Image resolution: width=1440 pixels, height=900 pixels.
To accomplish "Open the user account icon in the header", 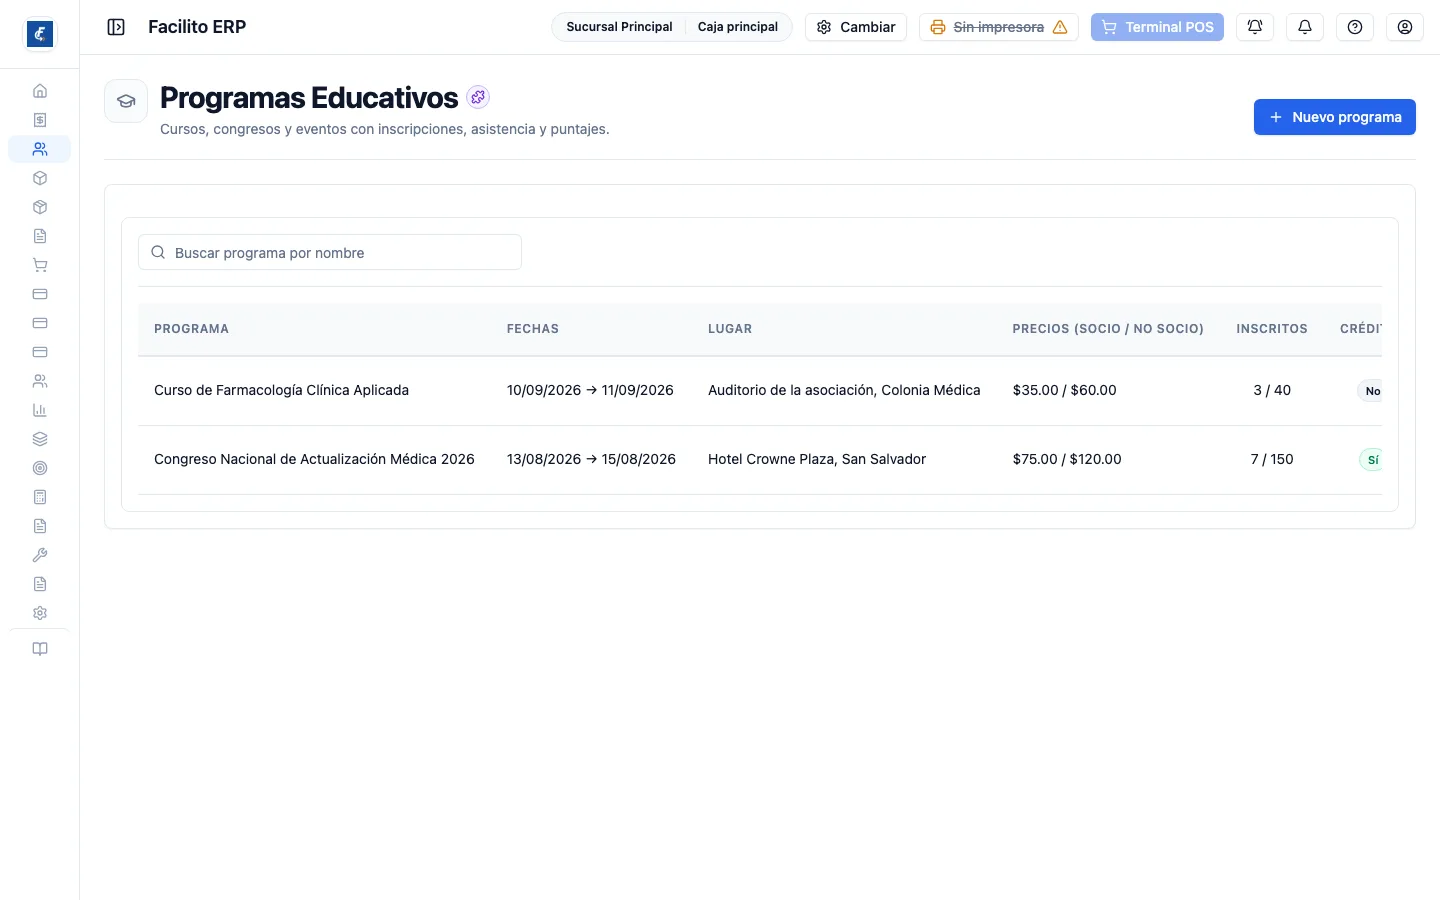I will click(1405, 27).
